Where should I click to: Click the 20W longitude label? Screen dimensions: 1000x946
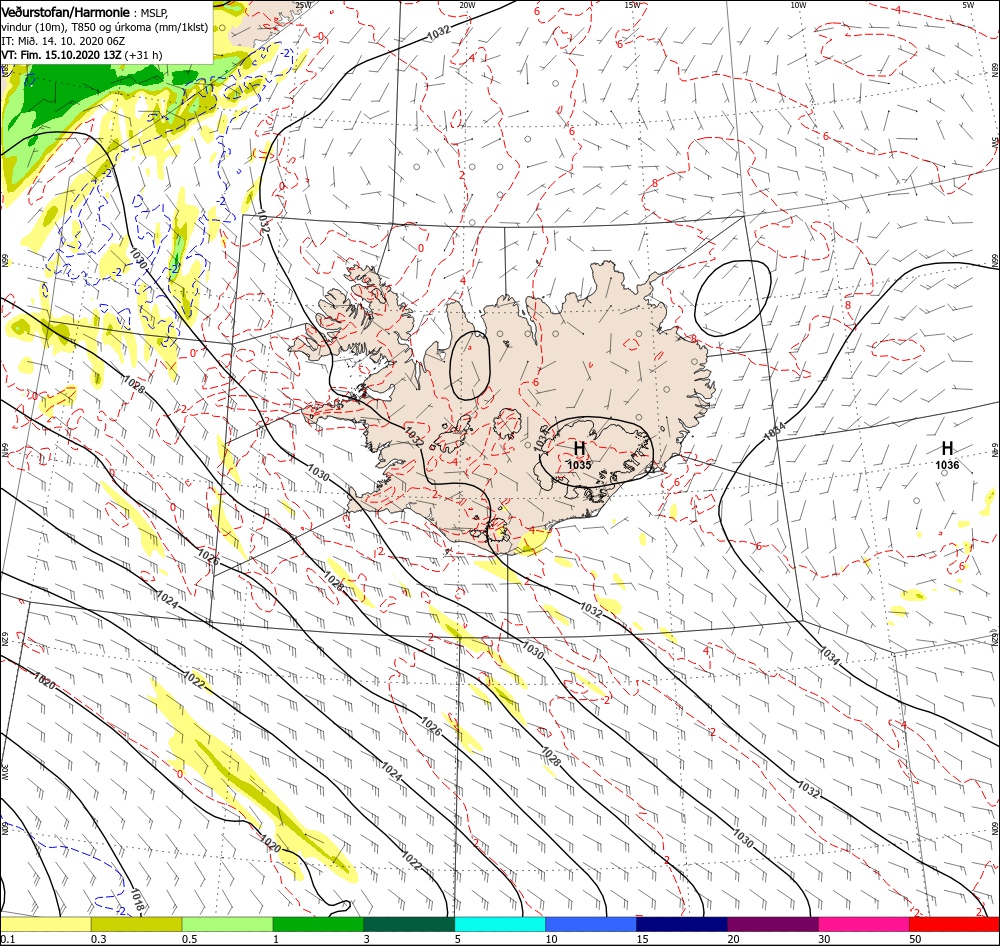pos(467,5)
